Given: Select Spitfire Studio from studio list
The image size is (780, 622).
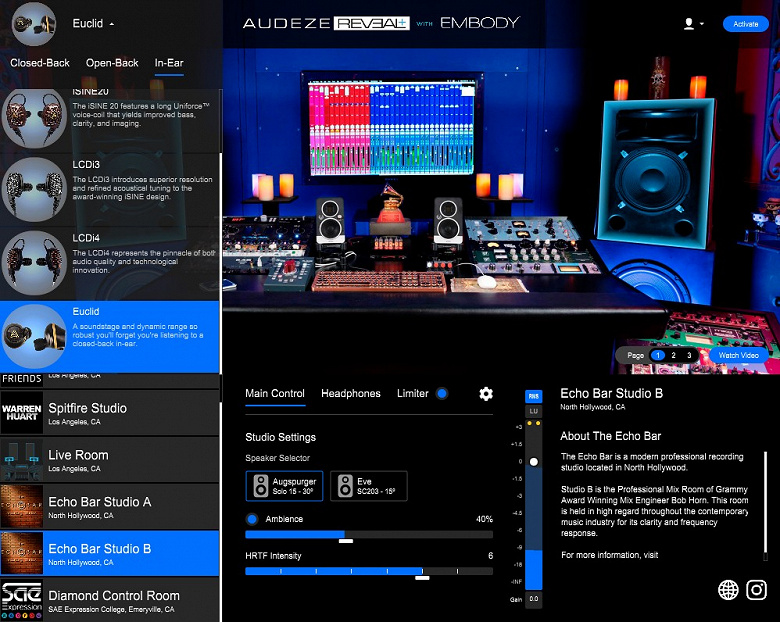Looking at the screenshot, I should 109,413.
